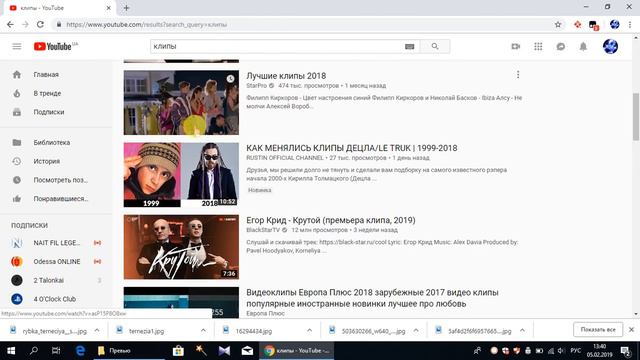
Task: Expand options for 5af4d2f6f6957665 download
Action: (522, 330)
